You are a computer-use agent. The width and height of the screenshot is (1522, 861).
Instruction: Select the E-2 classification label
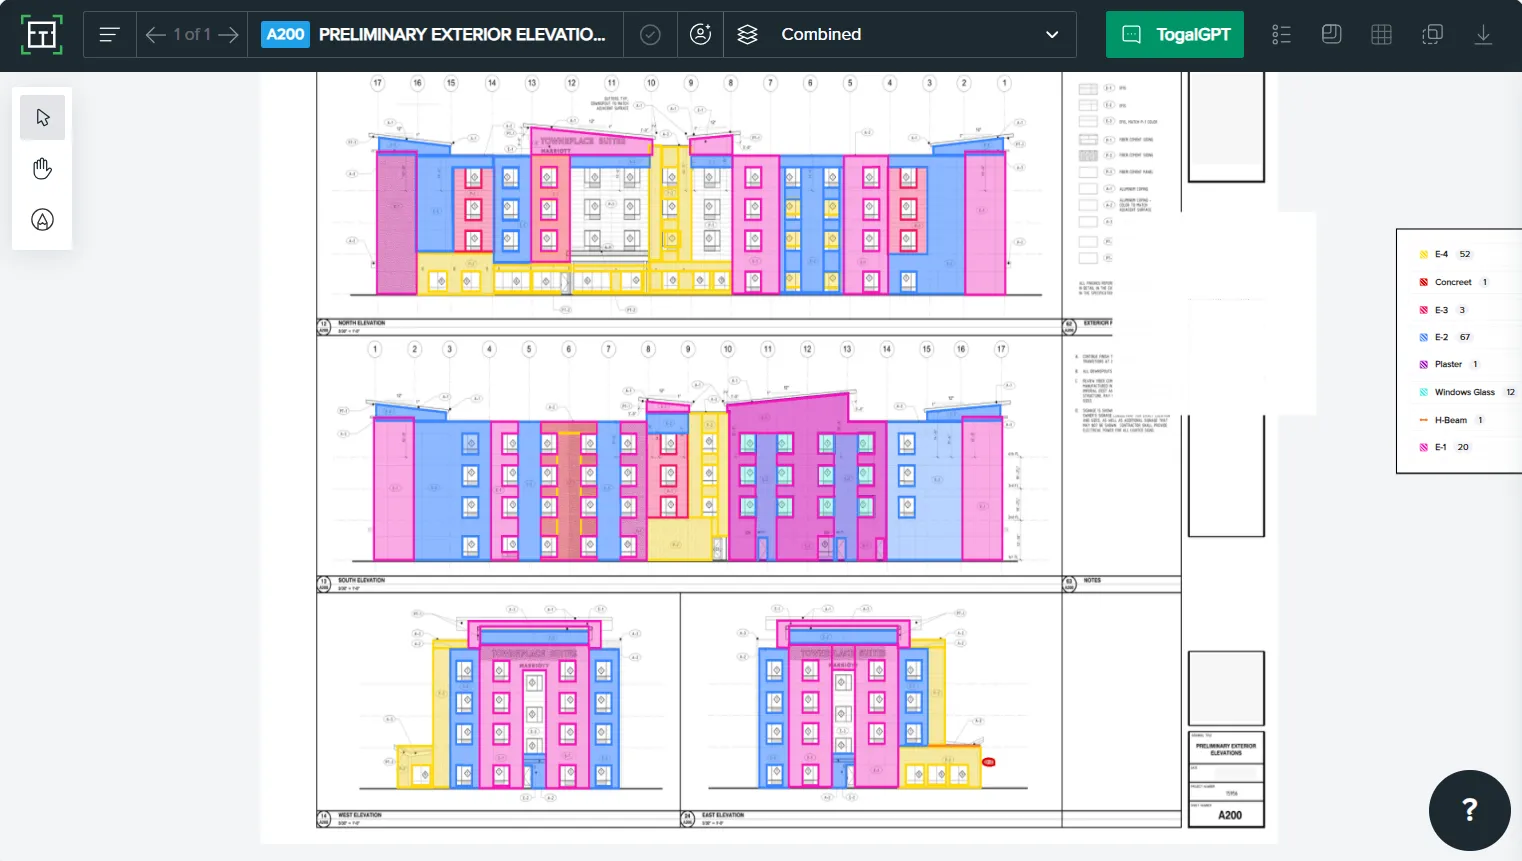[x=1441, y=338]
